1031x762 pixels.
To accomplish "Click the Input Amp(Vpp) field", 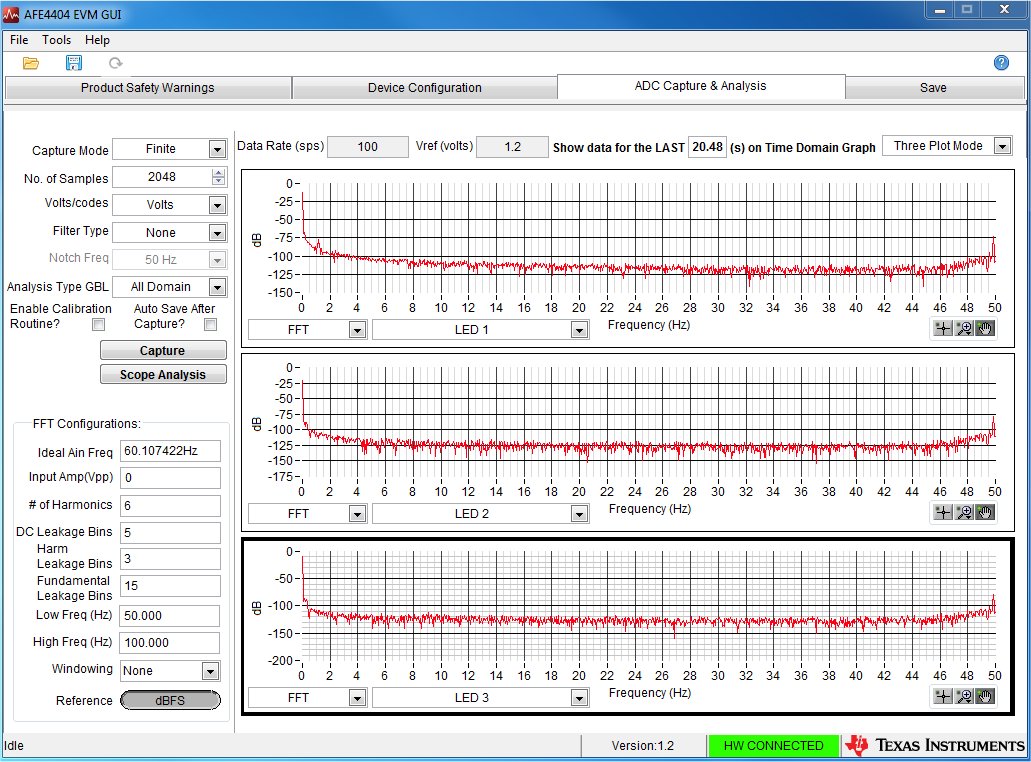I will (x=170, y=478).
